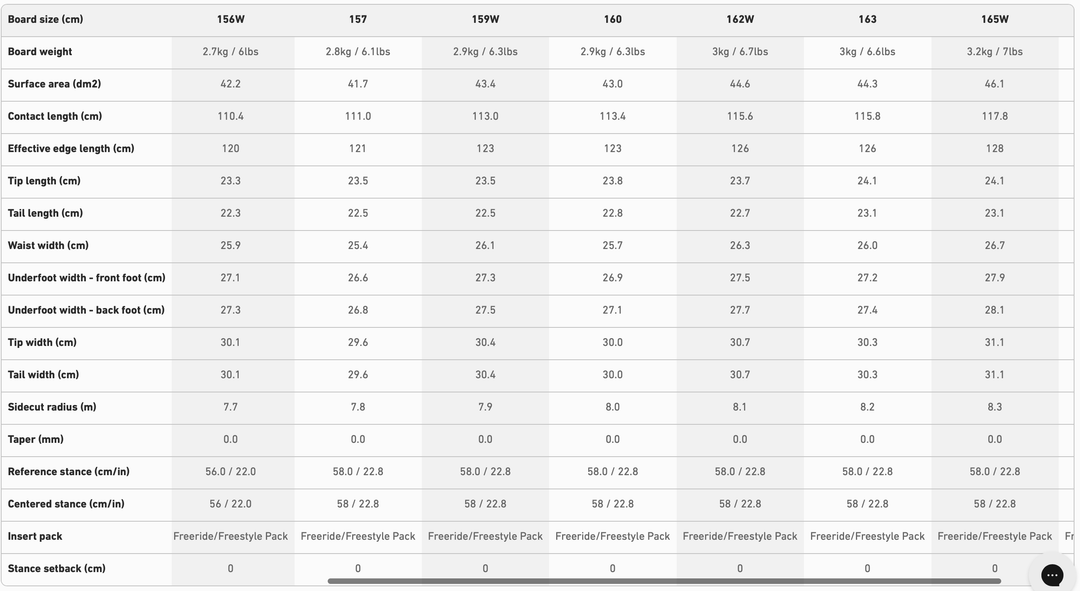Select the 156W board size column header
This screenshot has height=591, width=1080.
tap(231, 19)
